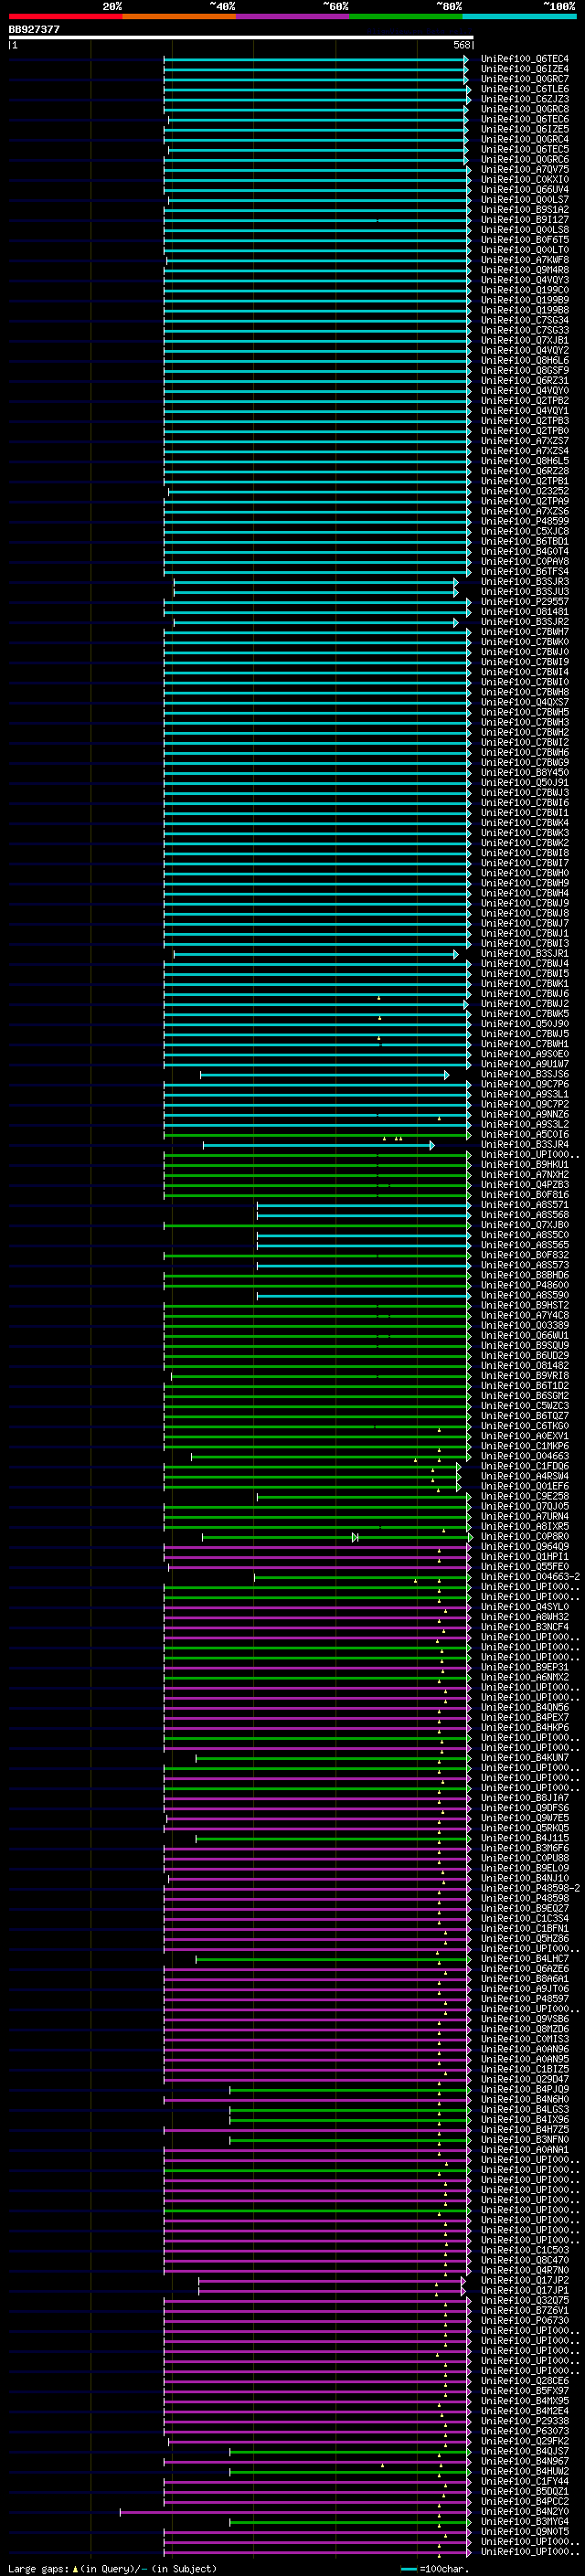This screenshot has width=585, height=2576.
Task: Select the UniRef100_B3SJS6 label
Action: [x=525, y=1075]
